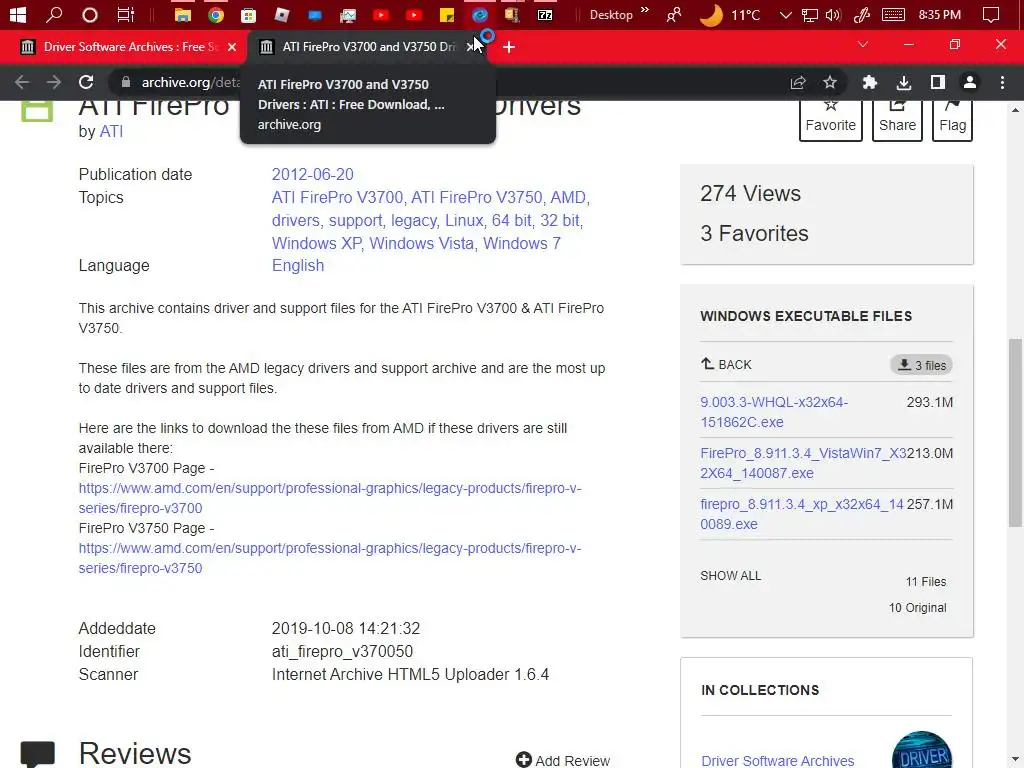The width and height of the screenshot is (1024, 768).
Task: Close the Driver Software Archives tab
Action: click(x=232, y=47)
